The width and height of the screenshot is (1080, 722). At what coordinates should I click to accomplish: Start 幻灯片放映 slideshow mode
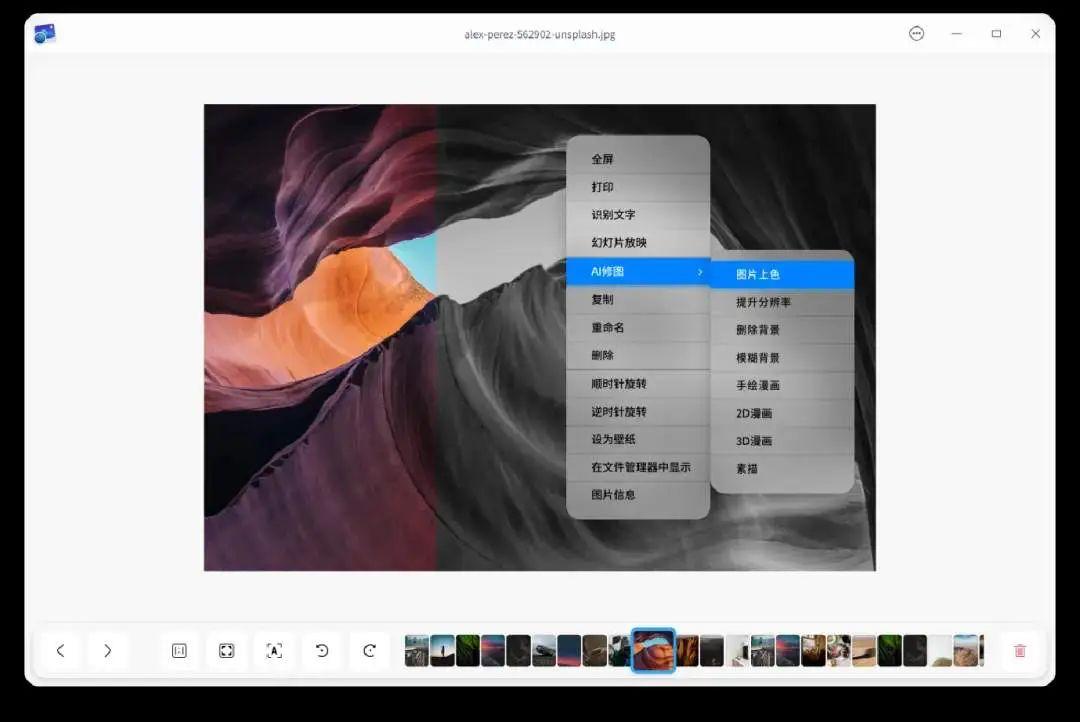pos(618,242)
